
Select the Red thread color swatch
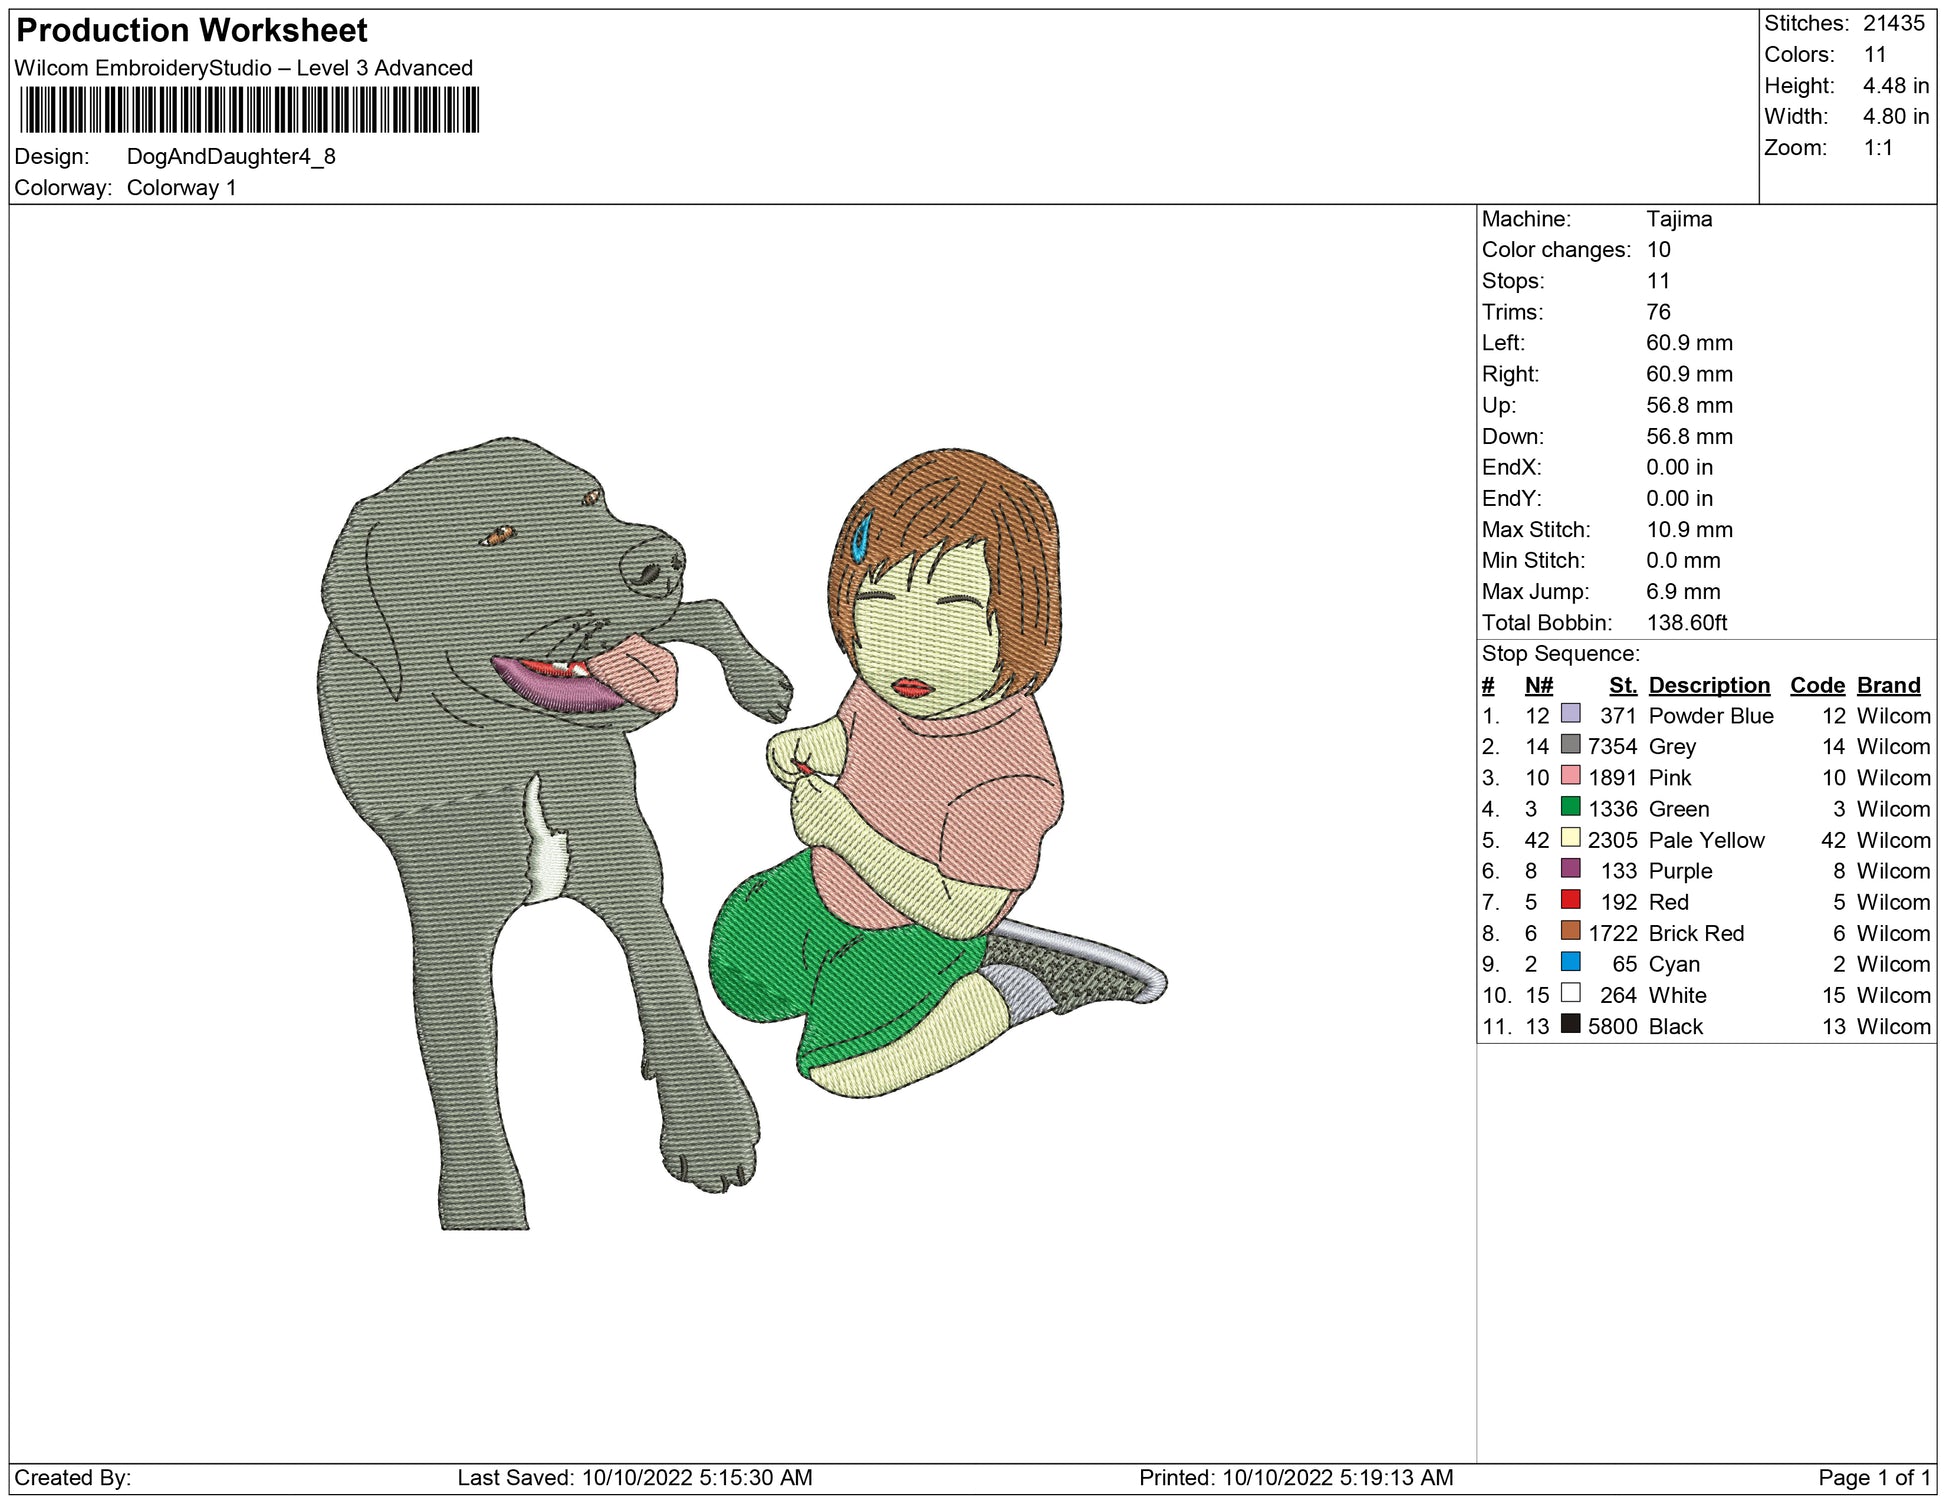[1570, 900]
